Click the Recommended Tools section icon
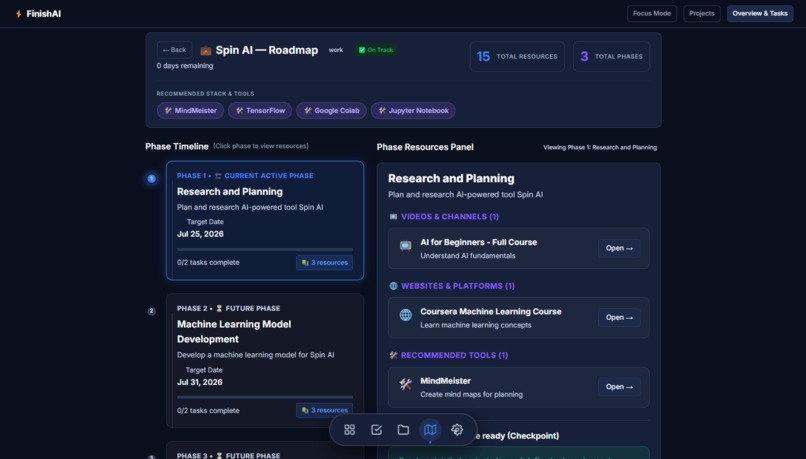Screen dimensions: 806x459 pyautogui.click(x=393, y=355)
